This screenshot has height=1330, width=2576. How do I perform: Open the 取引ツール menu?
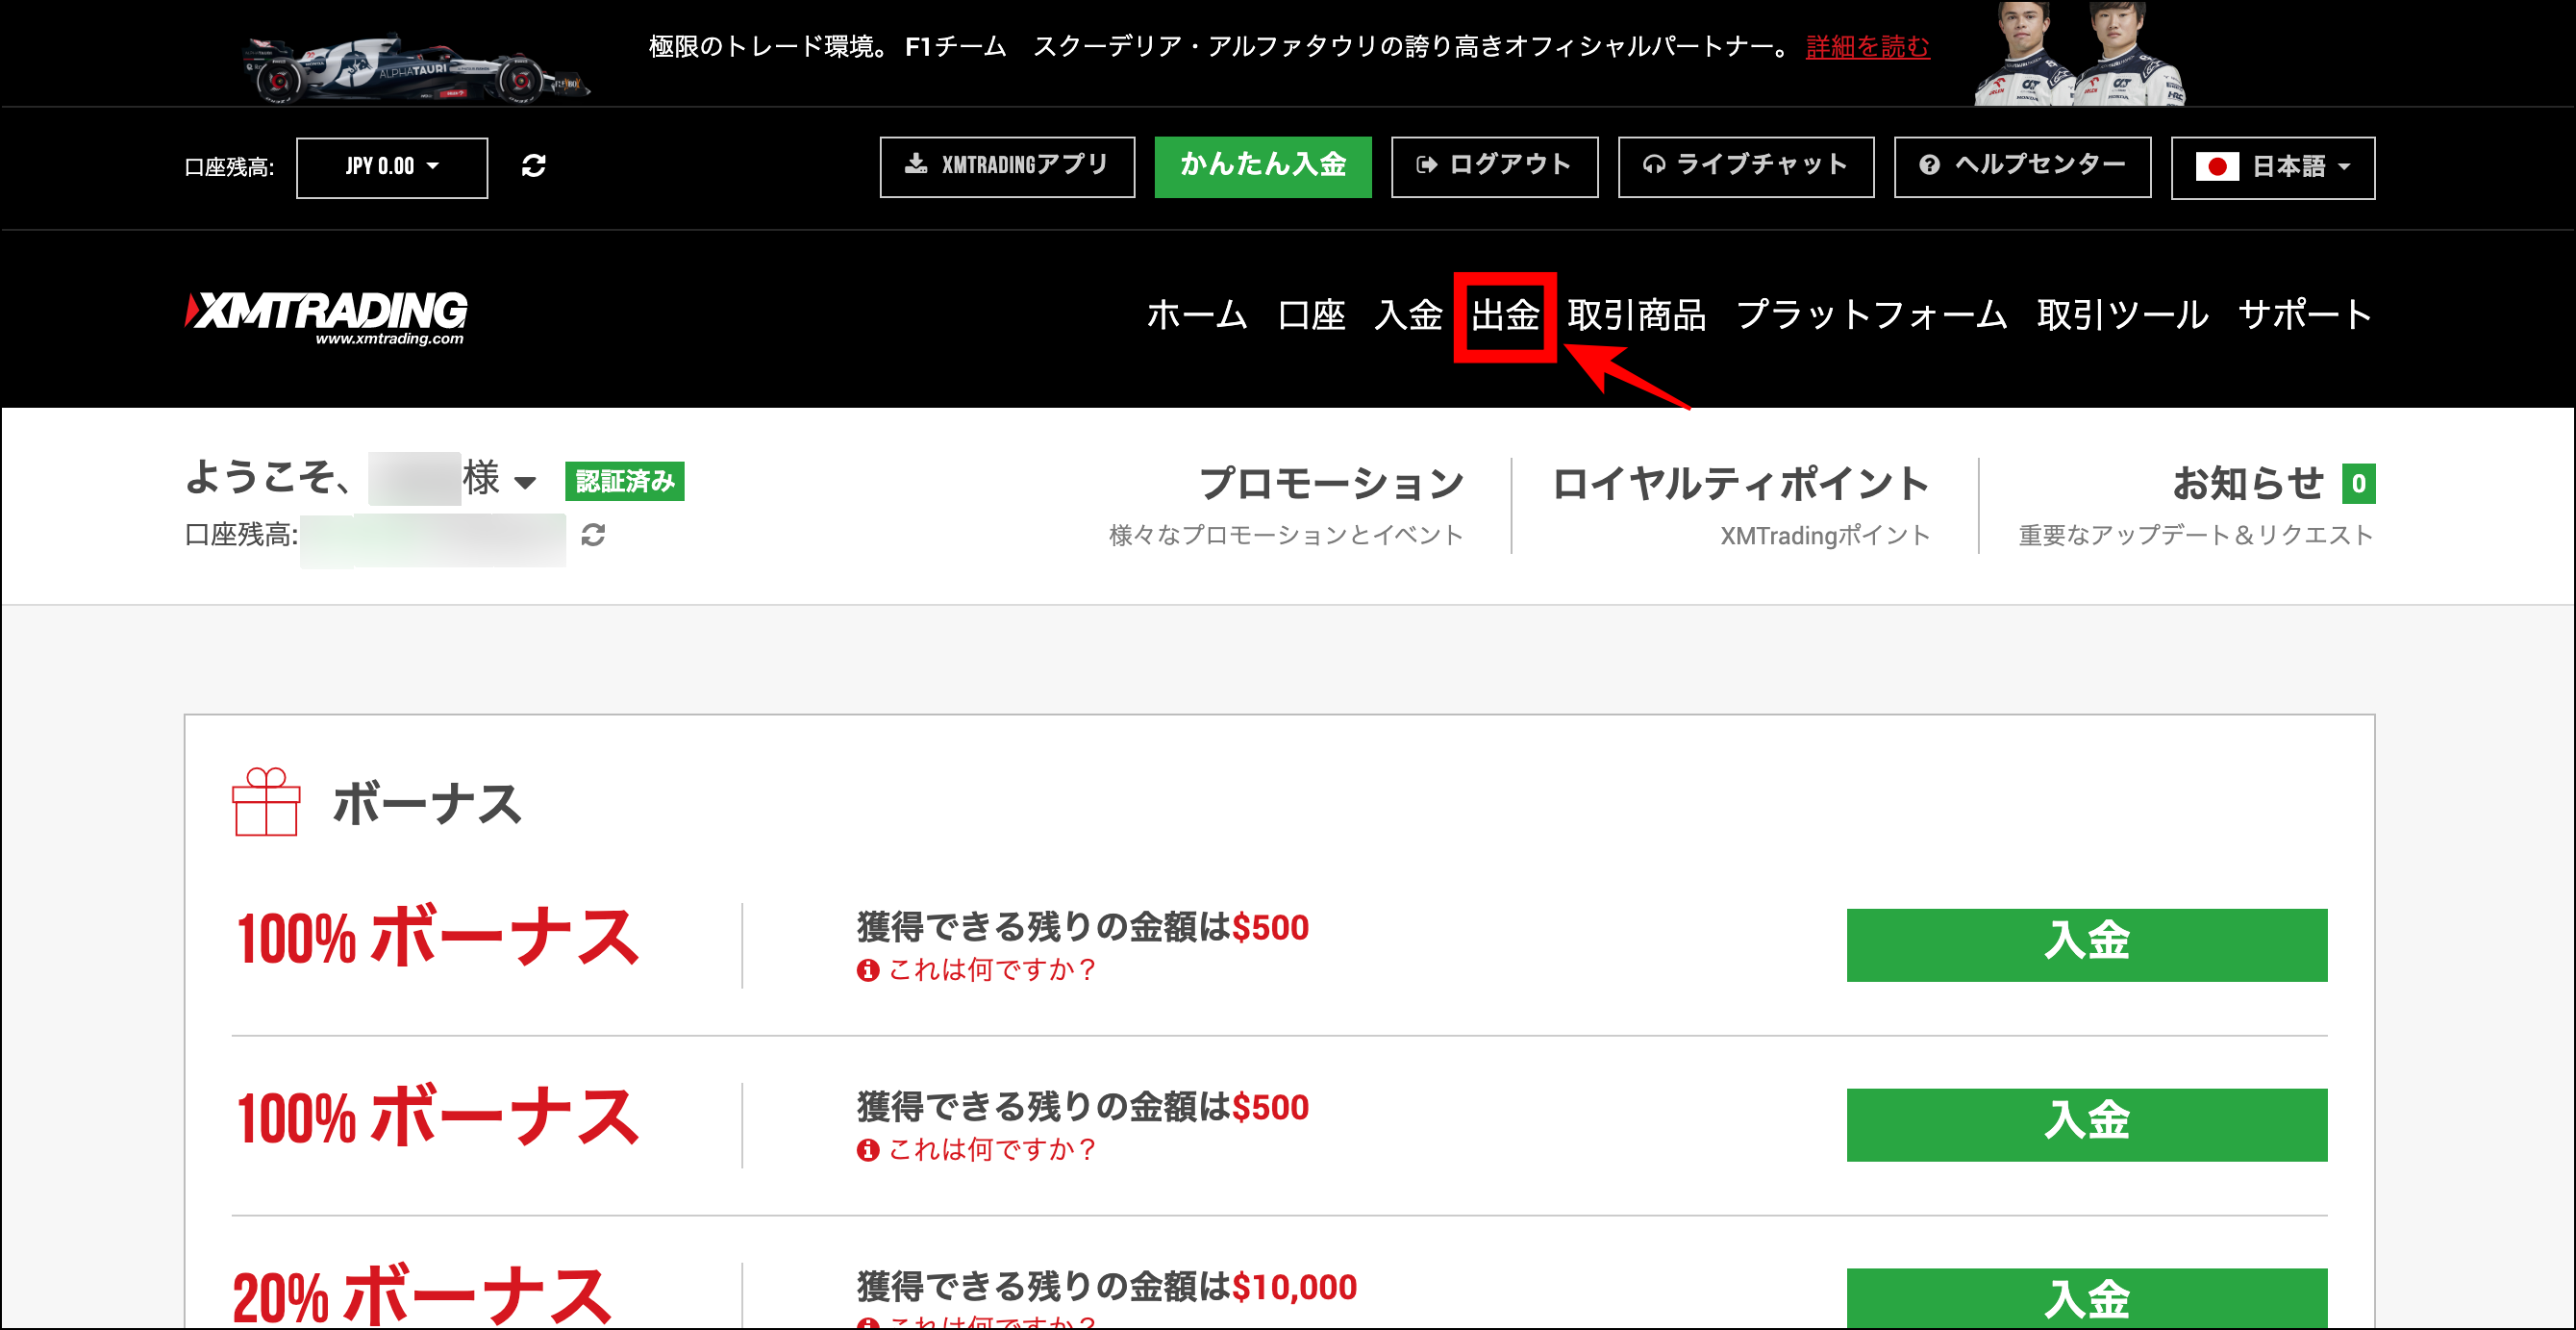pyautogui.click(x=2122, y=315)
